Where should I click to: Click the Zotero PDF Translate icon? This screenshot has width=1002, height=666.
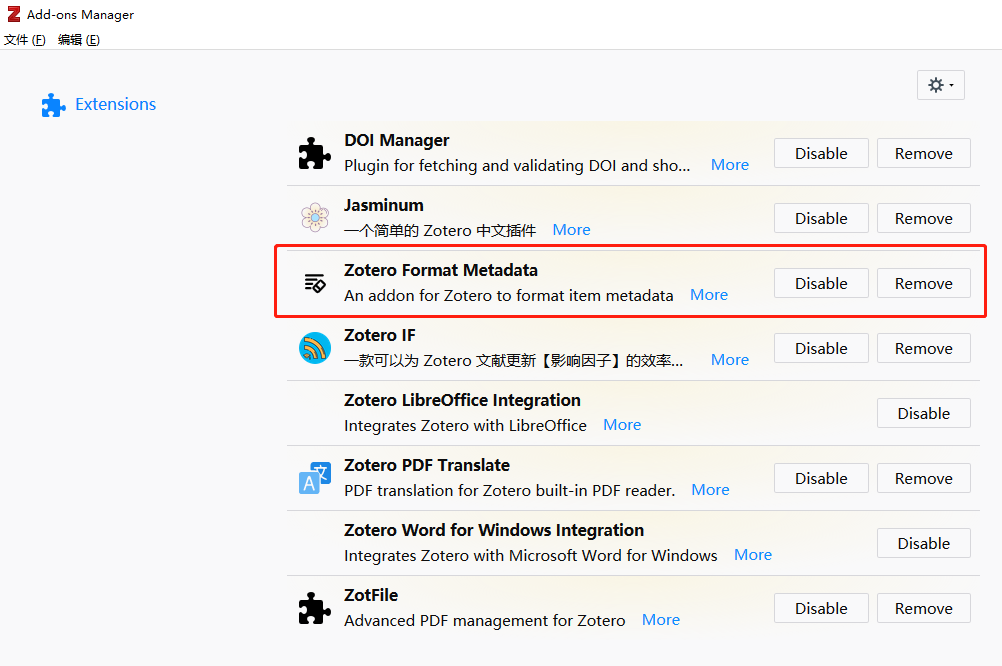314,478
